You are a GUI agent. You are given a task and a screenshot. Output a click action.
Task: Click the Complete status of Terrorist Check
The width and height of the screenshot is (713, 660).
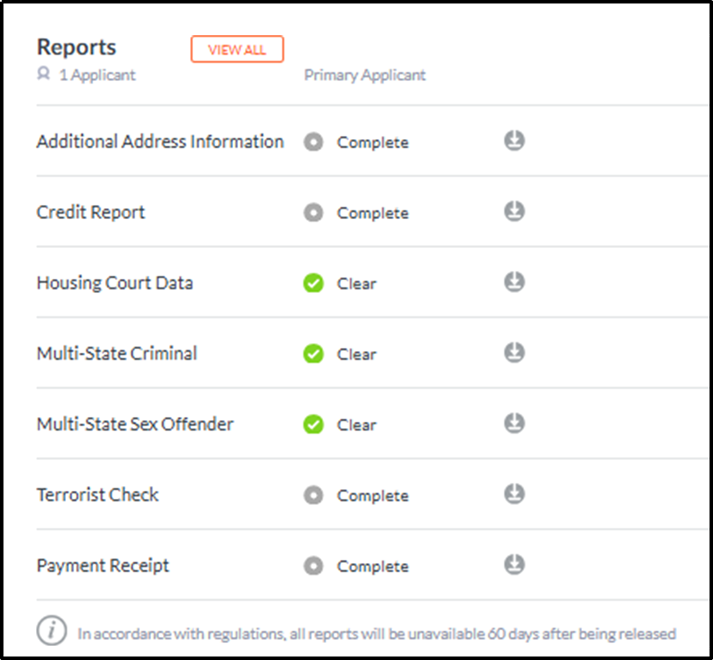(373, 495)
